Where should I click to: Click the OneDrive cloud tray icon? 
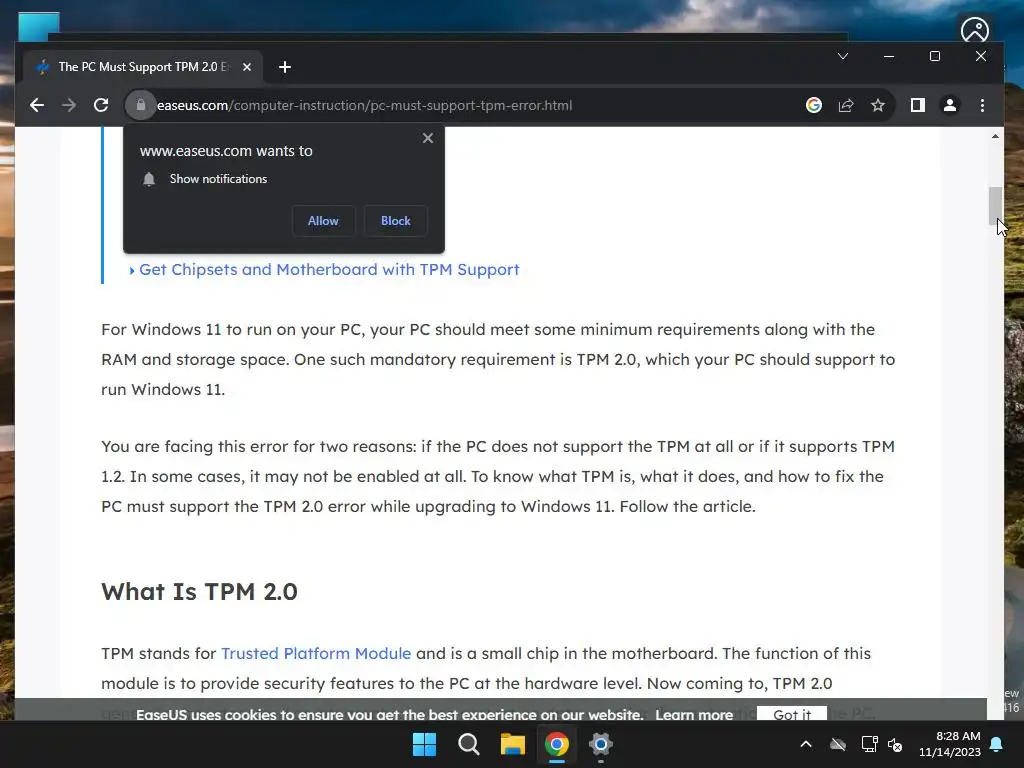click(x=838, y=744)
